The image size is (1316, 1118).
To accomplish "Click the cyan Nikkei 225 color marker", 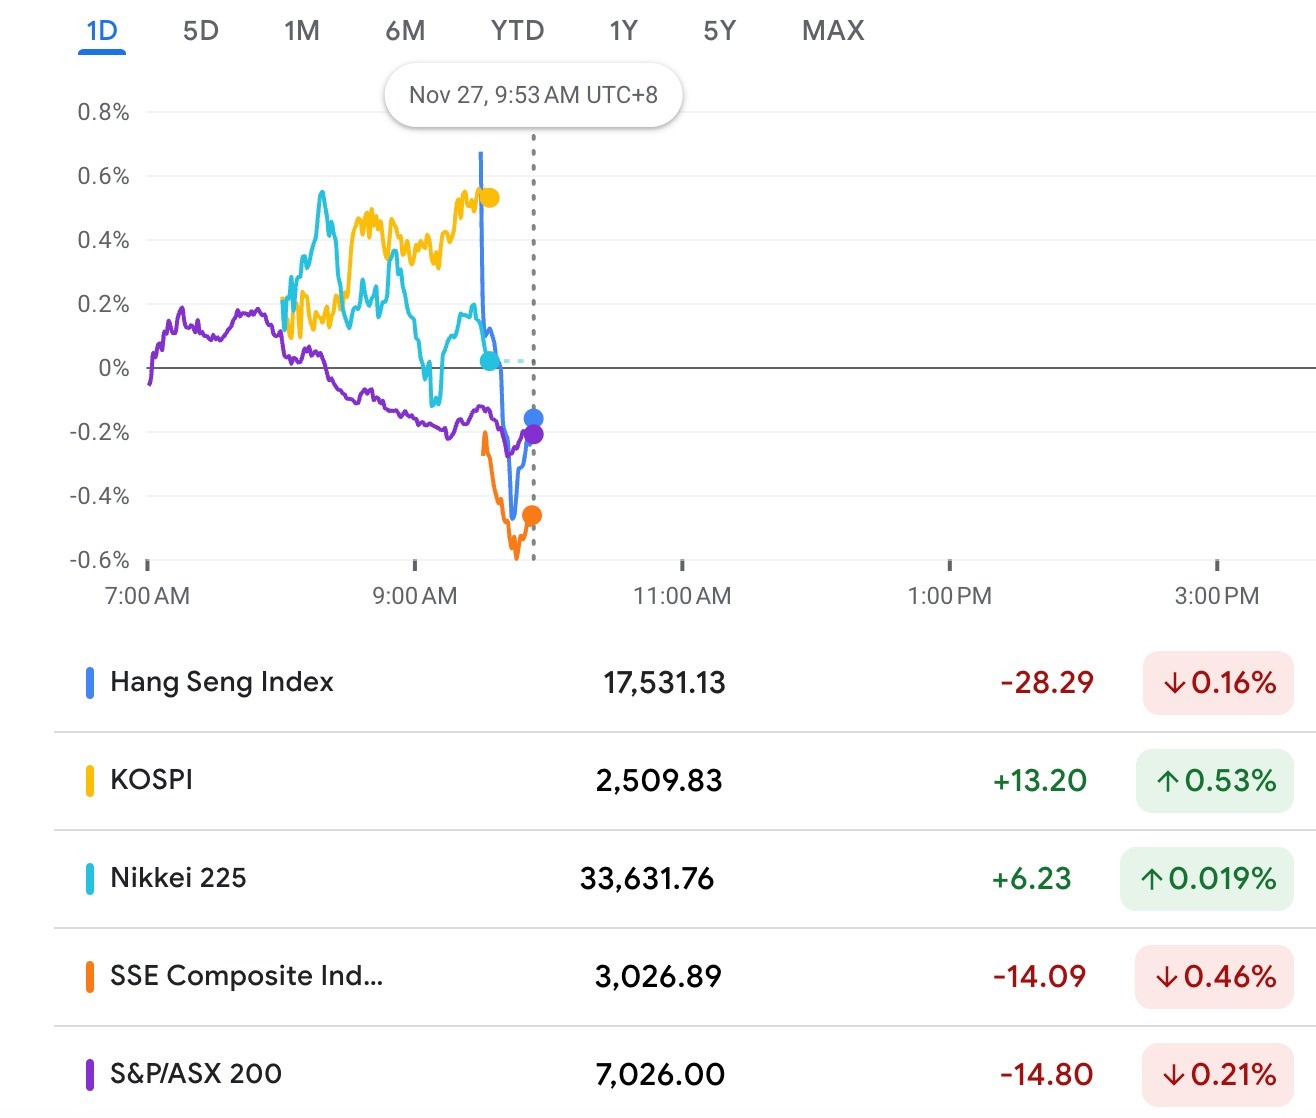I will tap(90, 879).
